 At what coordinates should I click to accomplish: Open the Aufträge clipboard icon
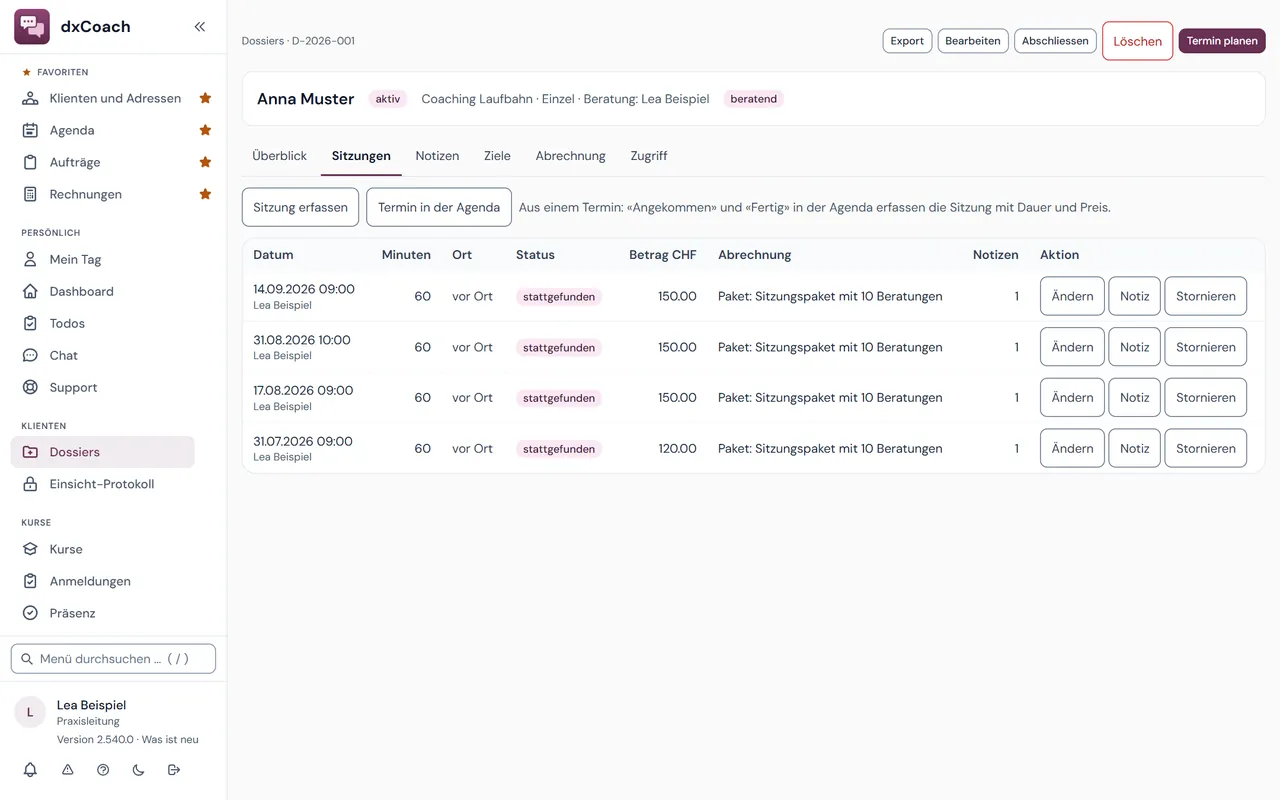(x=30, y=162)
